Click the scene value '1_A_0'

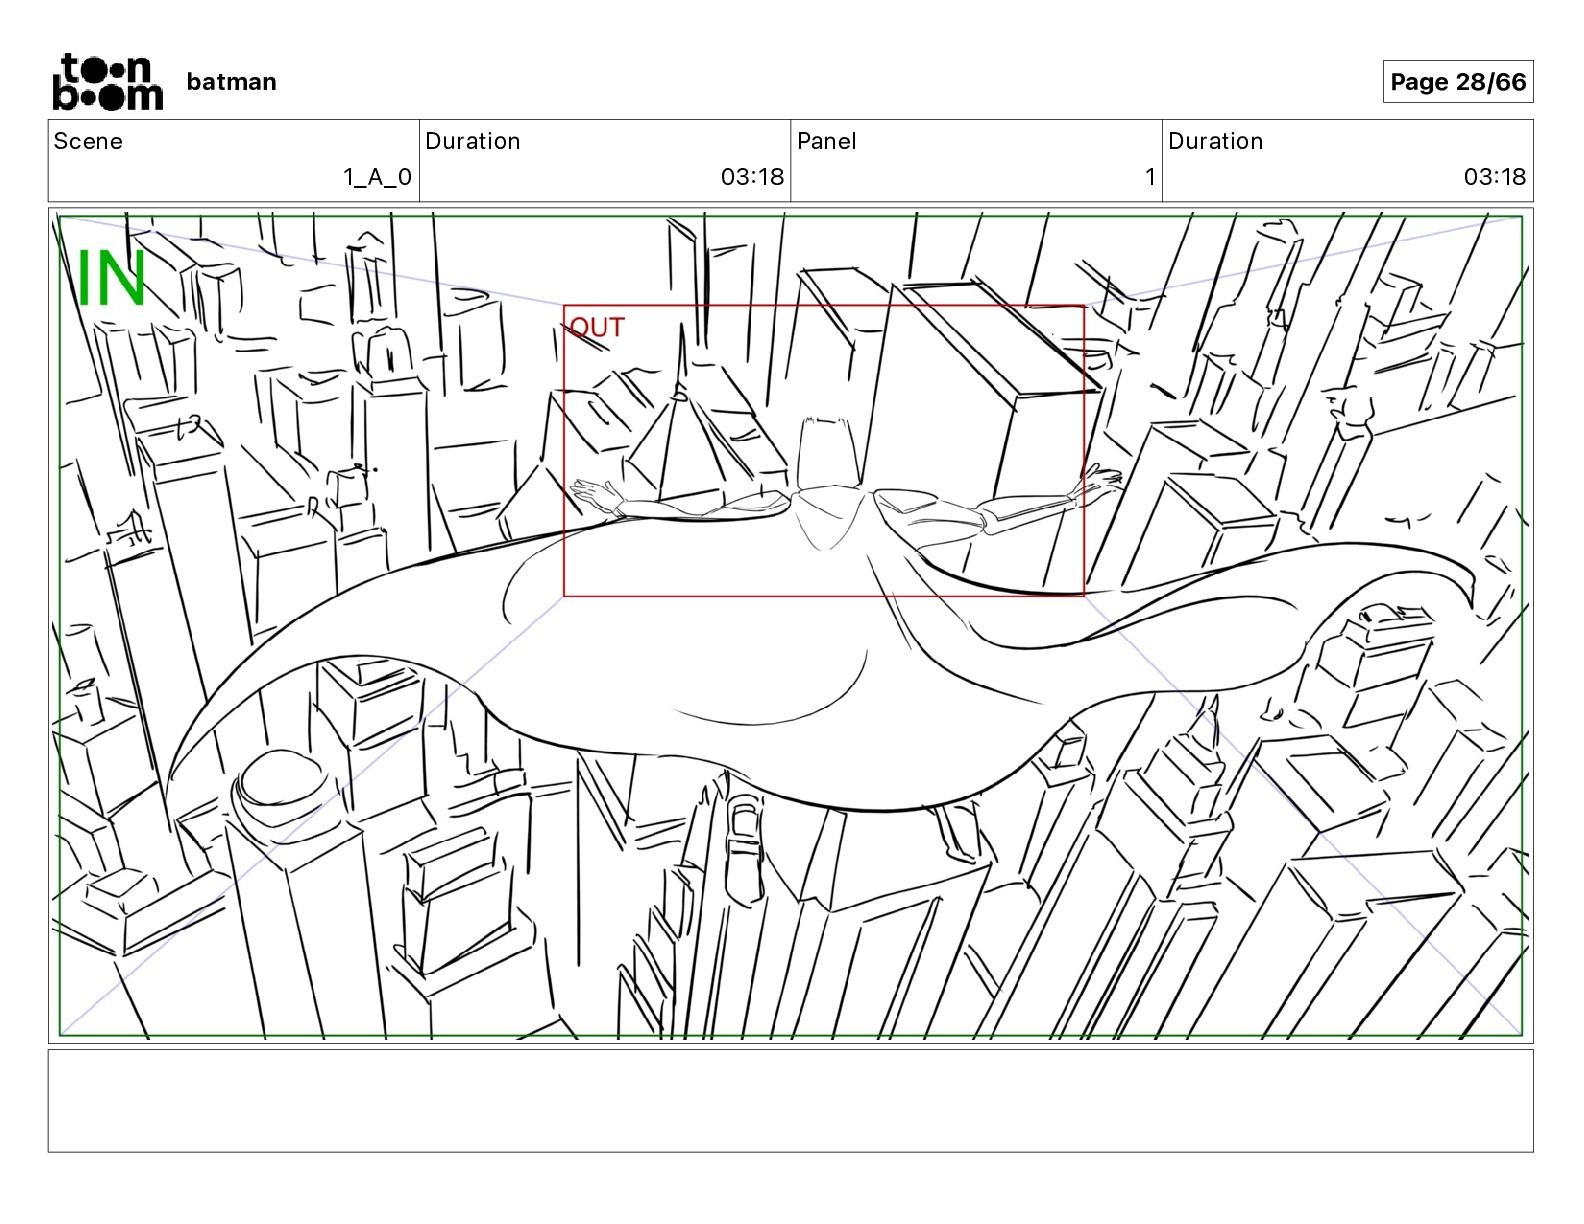pyautogui.click(x=377, y=177)
